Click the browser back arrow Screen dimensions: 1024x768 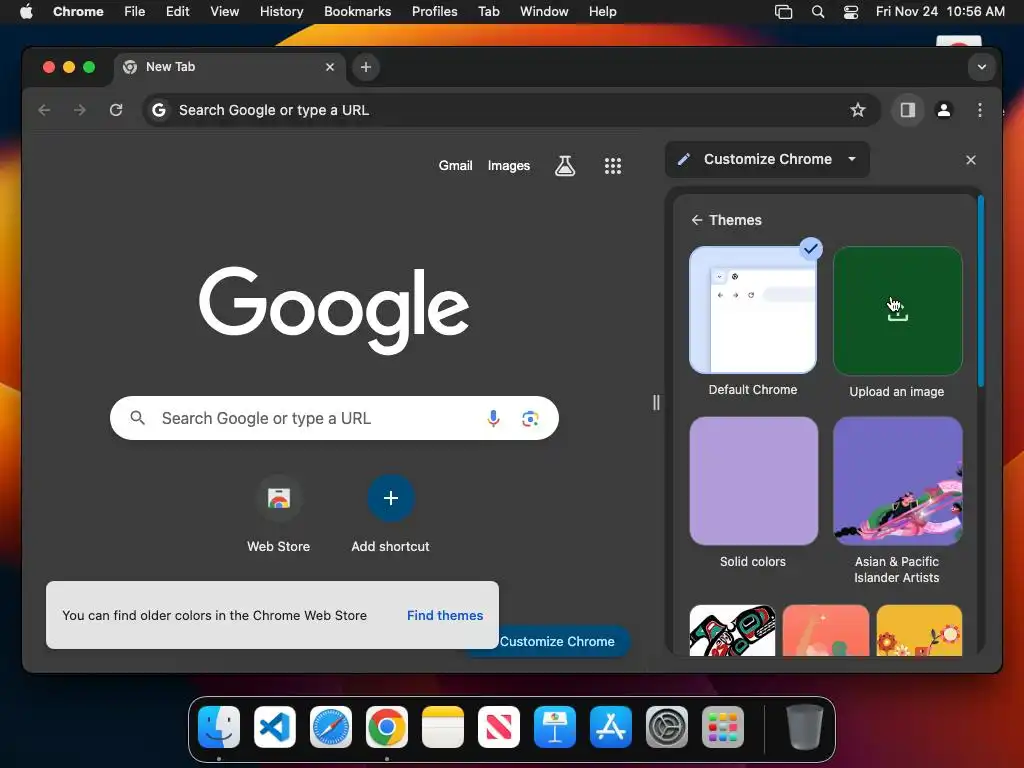(x=44, y=110)
